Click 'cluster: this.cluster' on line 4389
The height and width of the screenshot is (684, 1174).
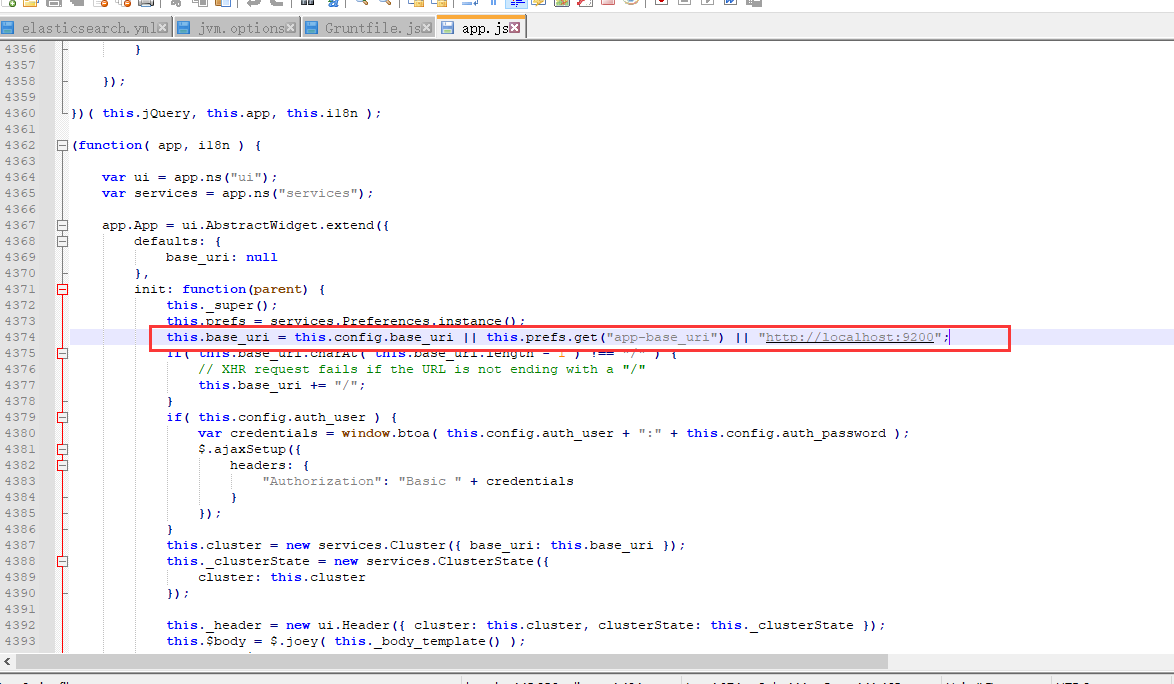(x=282, y=578)
